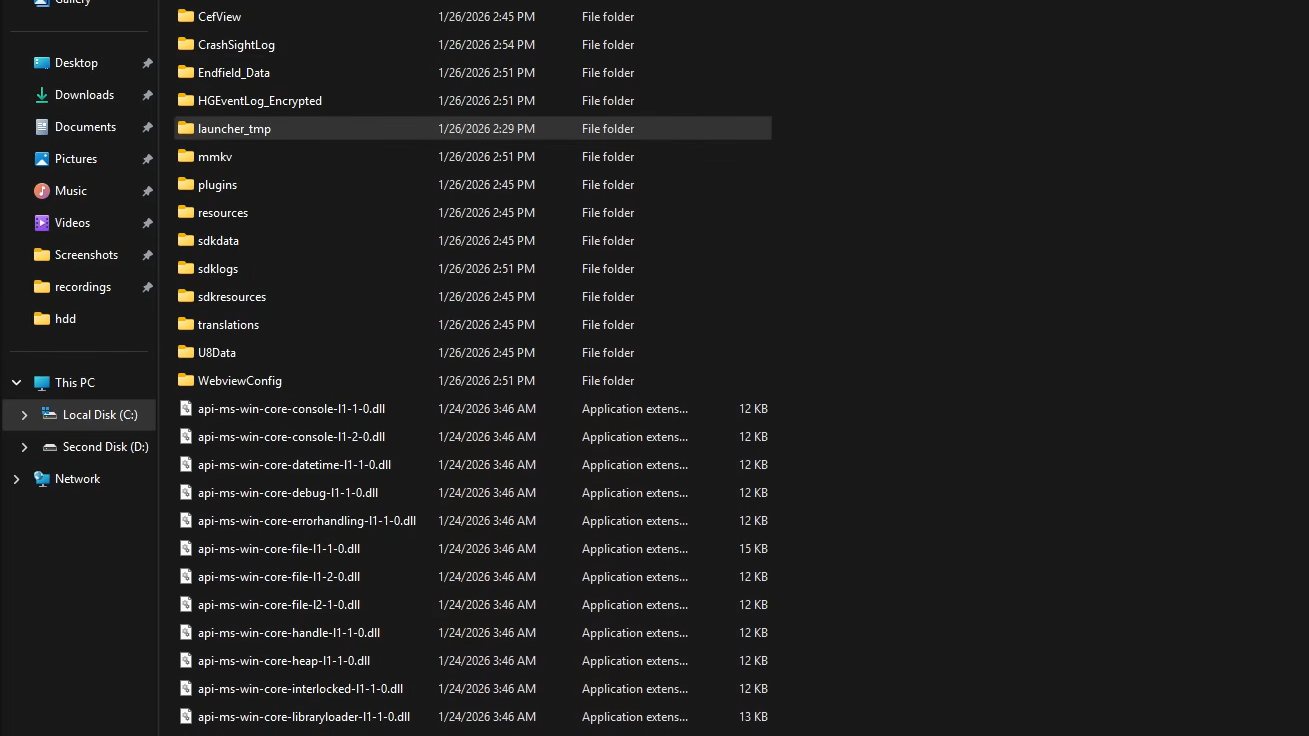This screenshot has height=736, width=1309.
Task: Open Downloads via its green arrow icon
Action: [x=42, y=95]
